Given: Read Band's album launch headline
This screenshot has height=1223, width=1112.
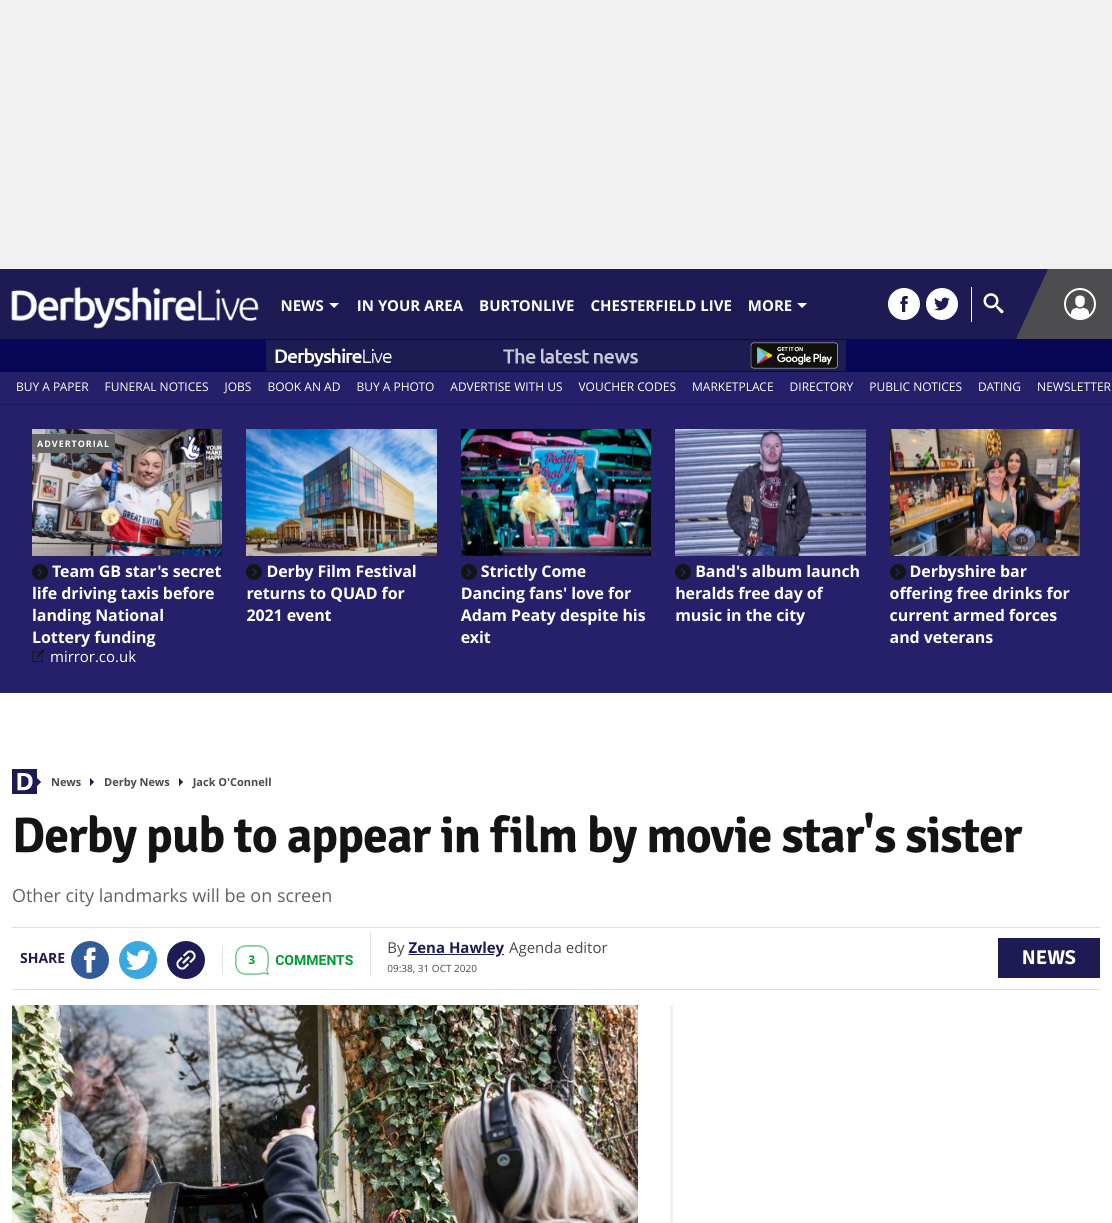Looking at the screenshot, I should point(768,593).
